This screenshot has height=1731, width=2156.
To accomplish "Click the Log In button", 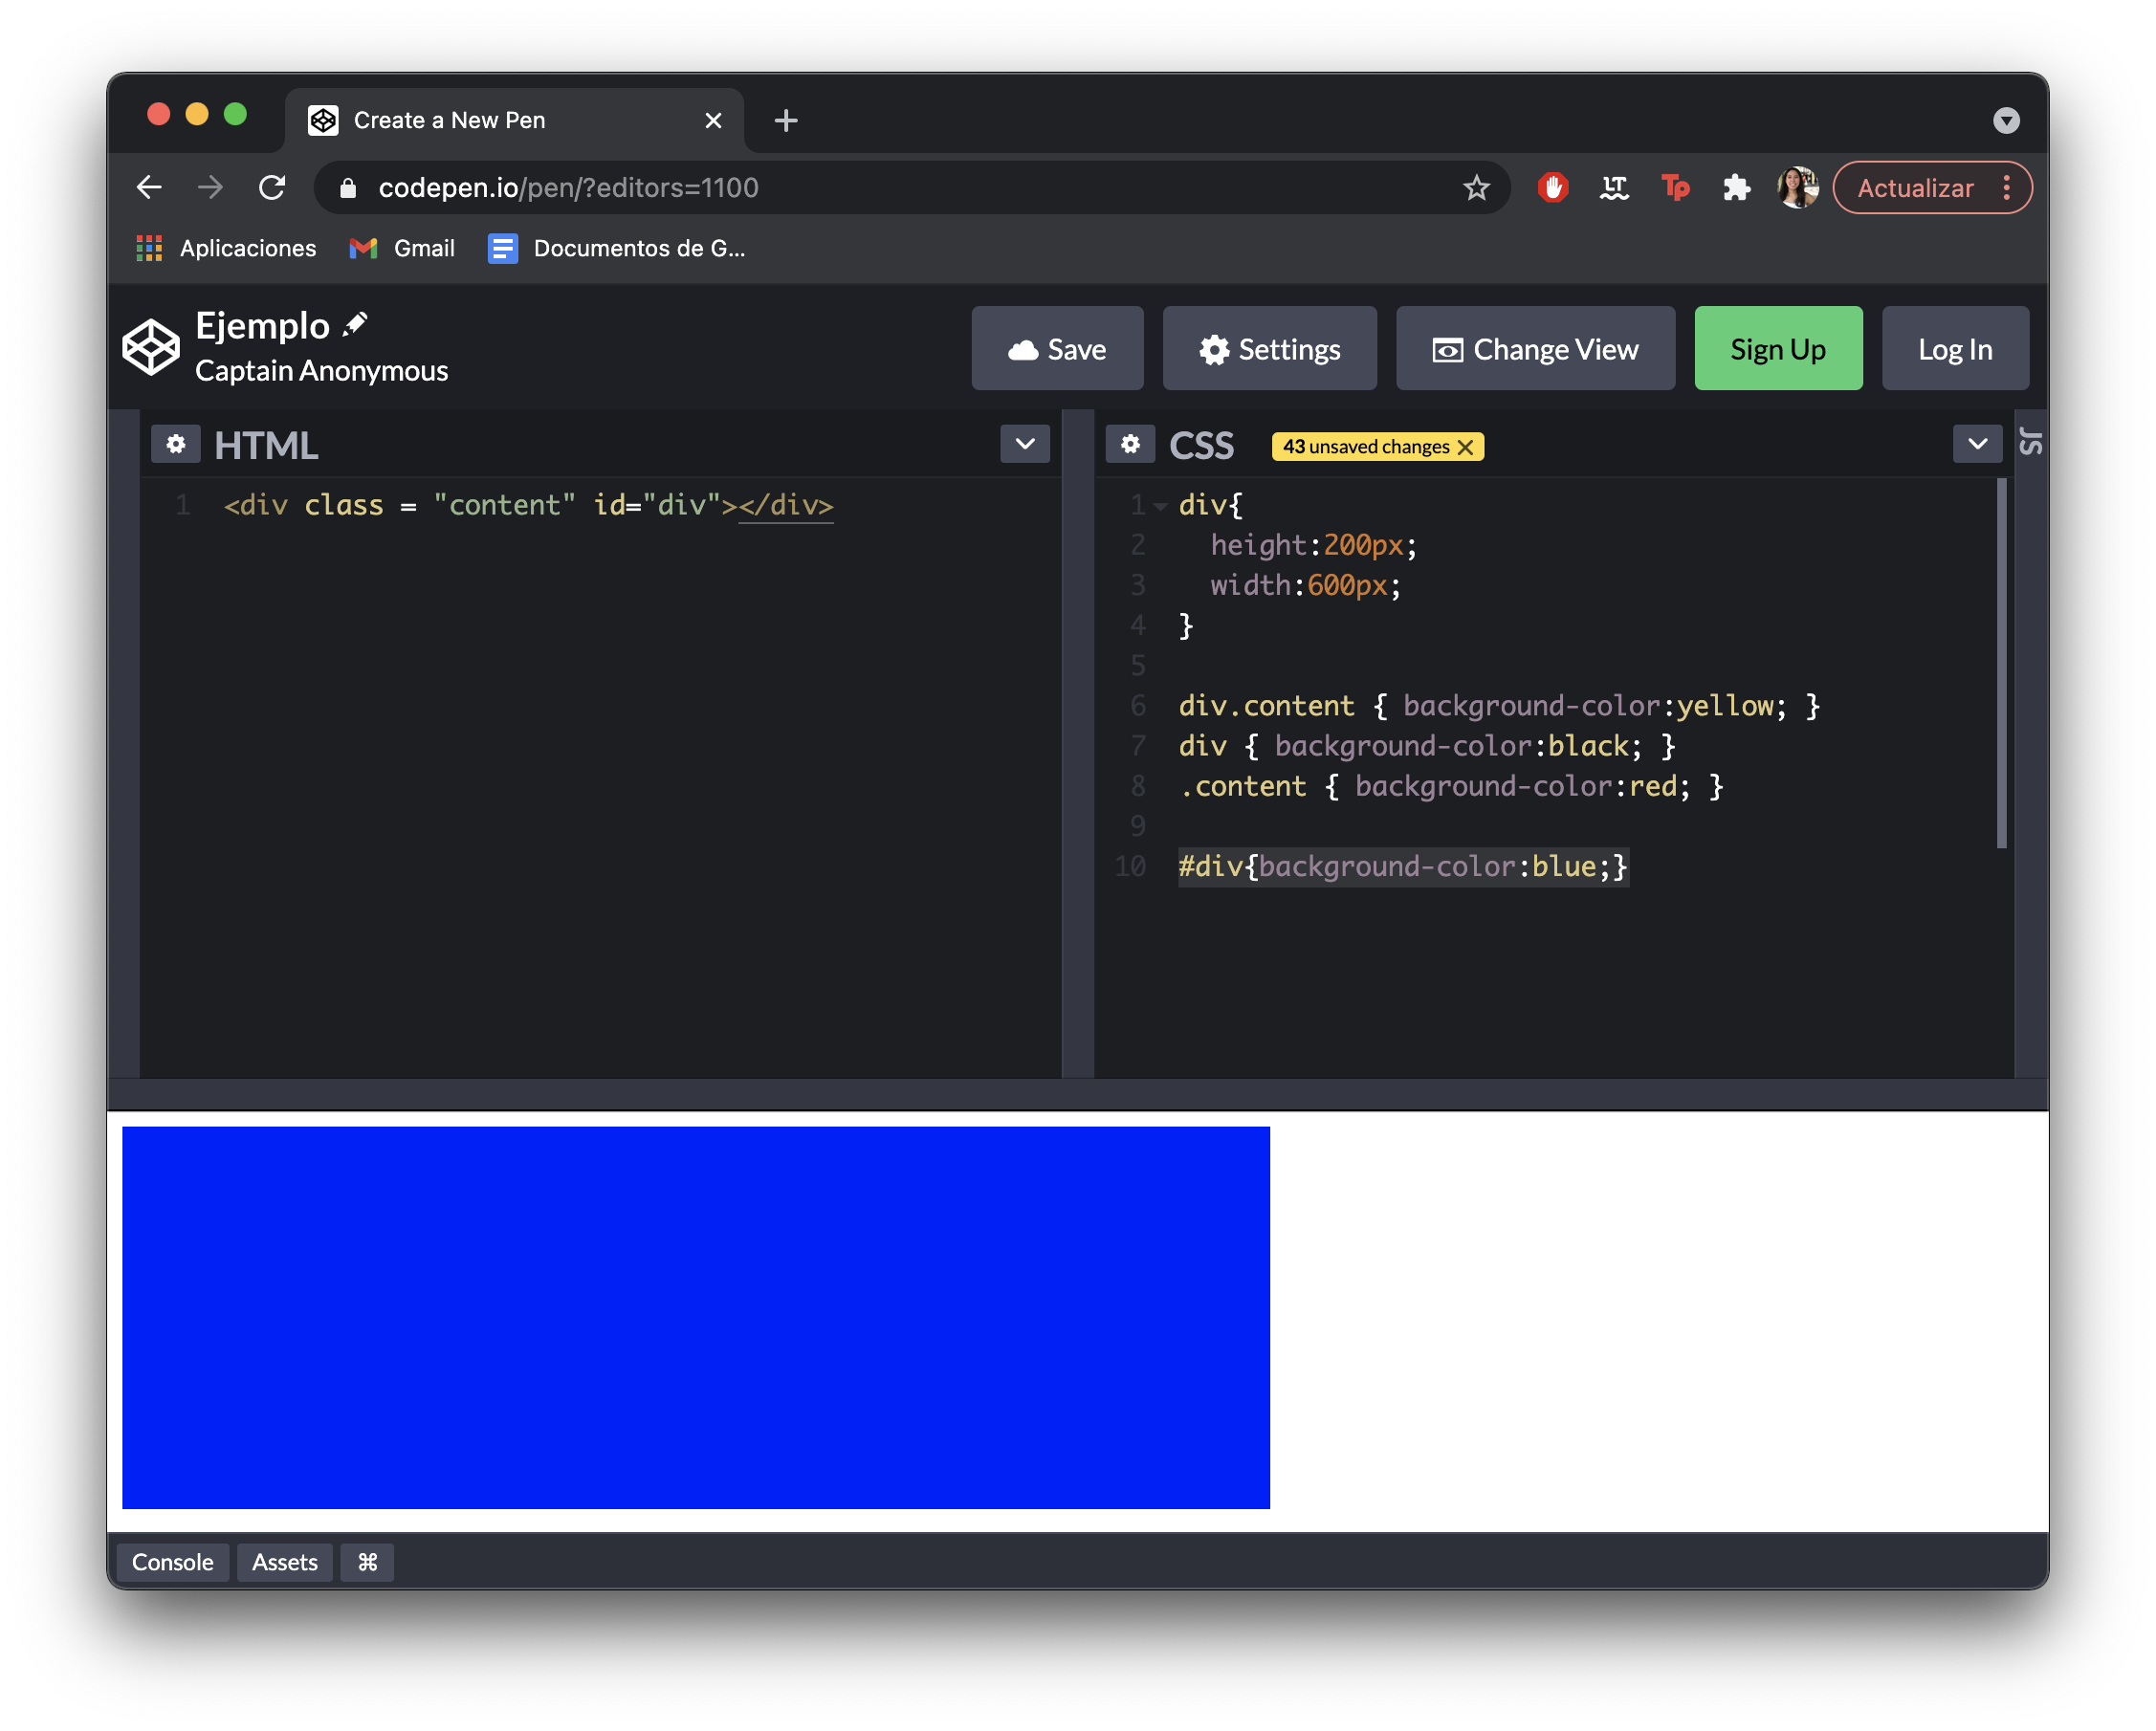I will click(1954, 348).
